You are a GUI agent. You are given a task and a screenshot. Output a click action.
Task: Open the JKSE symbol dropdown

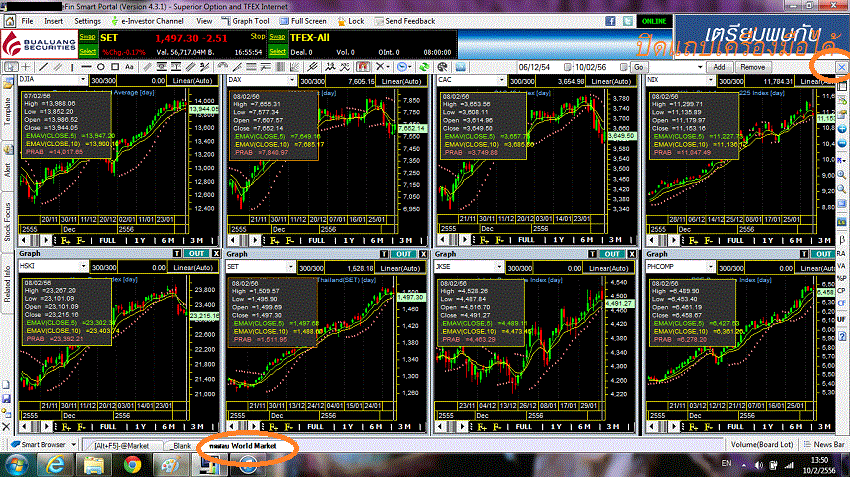[x=499, y=267]
